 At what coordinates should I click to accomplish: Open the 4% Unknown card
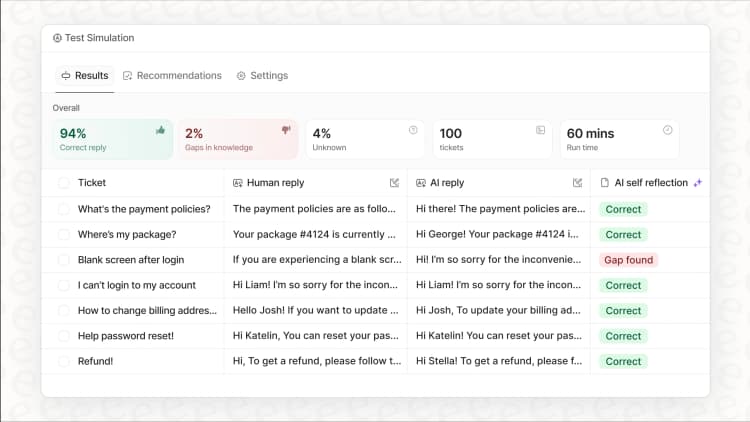point(365,139)
